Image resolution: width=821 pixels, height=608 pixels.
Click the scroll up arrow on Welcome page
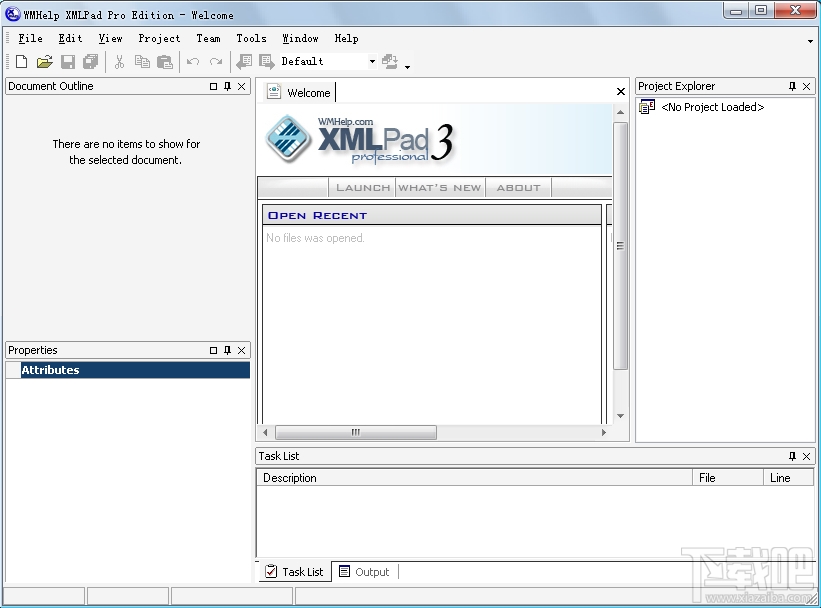coord(620,112)
